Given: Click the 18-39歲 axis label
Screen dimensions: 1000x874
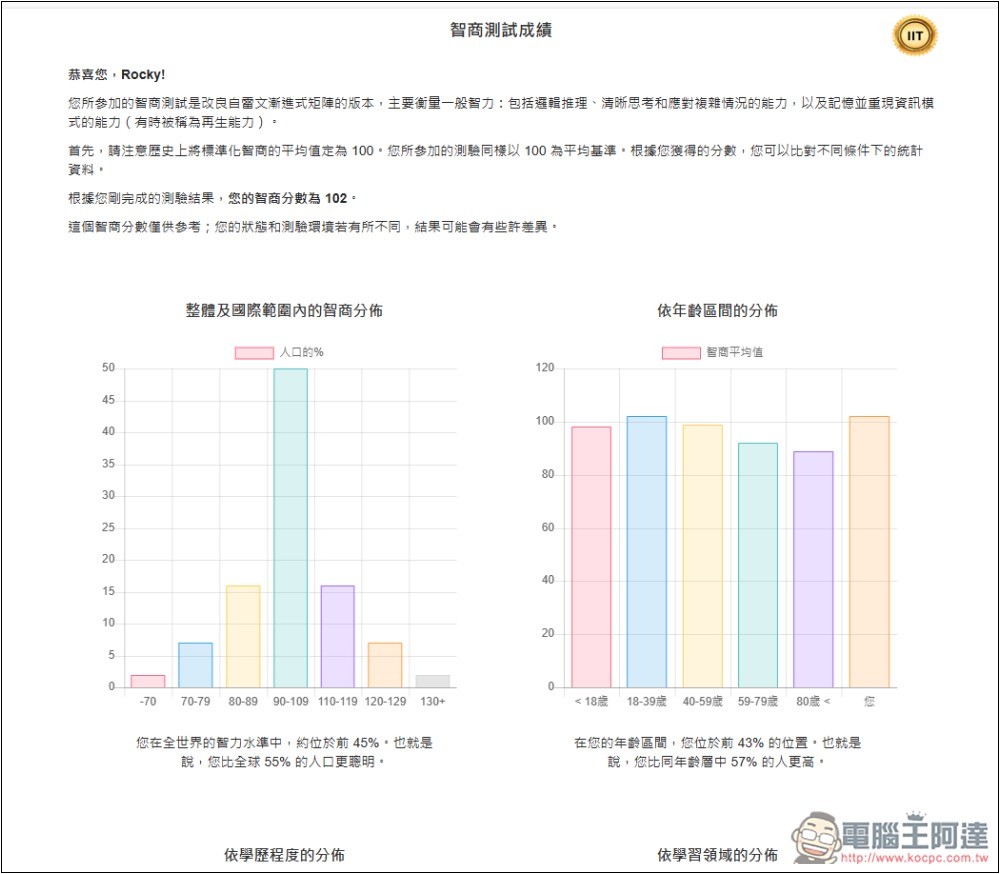Looking at the screenshot, I should (647, 702).
